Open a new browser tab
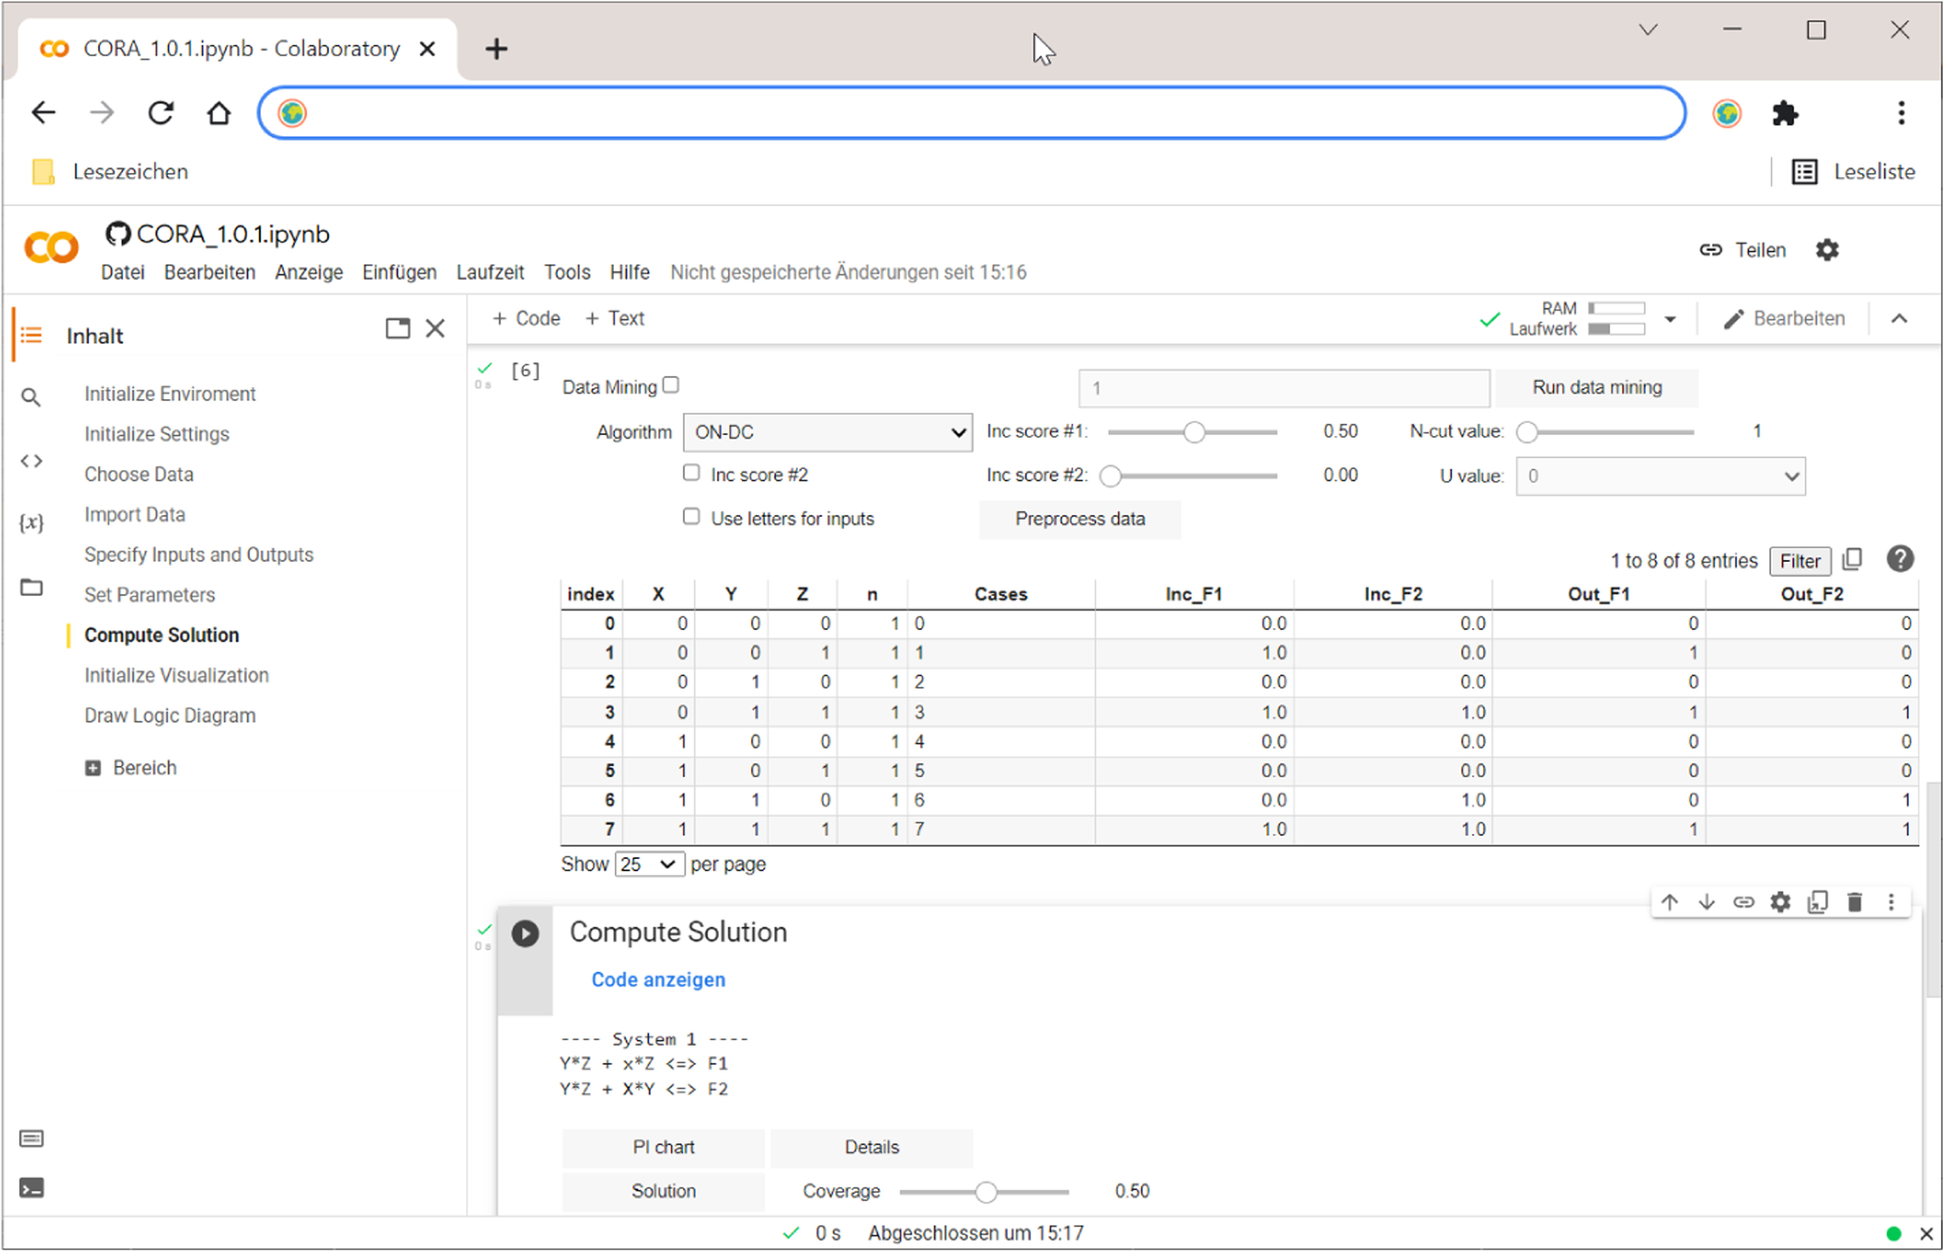 point(496,49)
